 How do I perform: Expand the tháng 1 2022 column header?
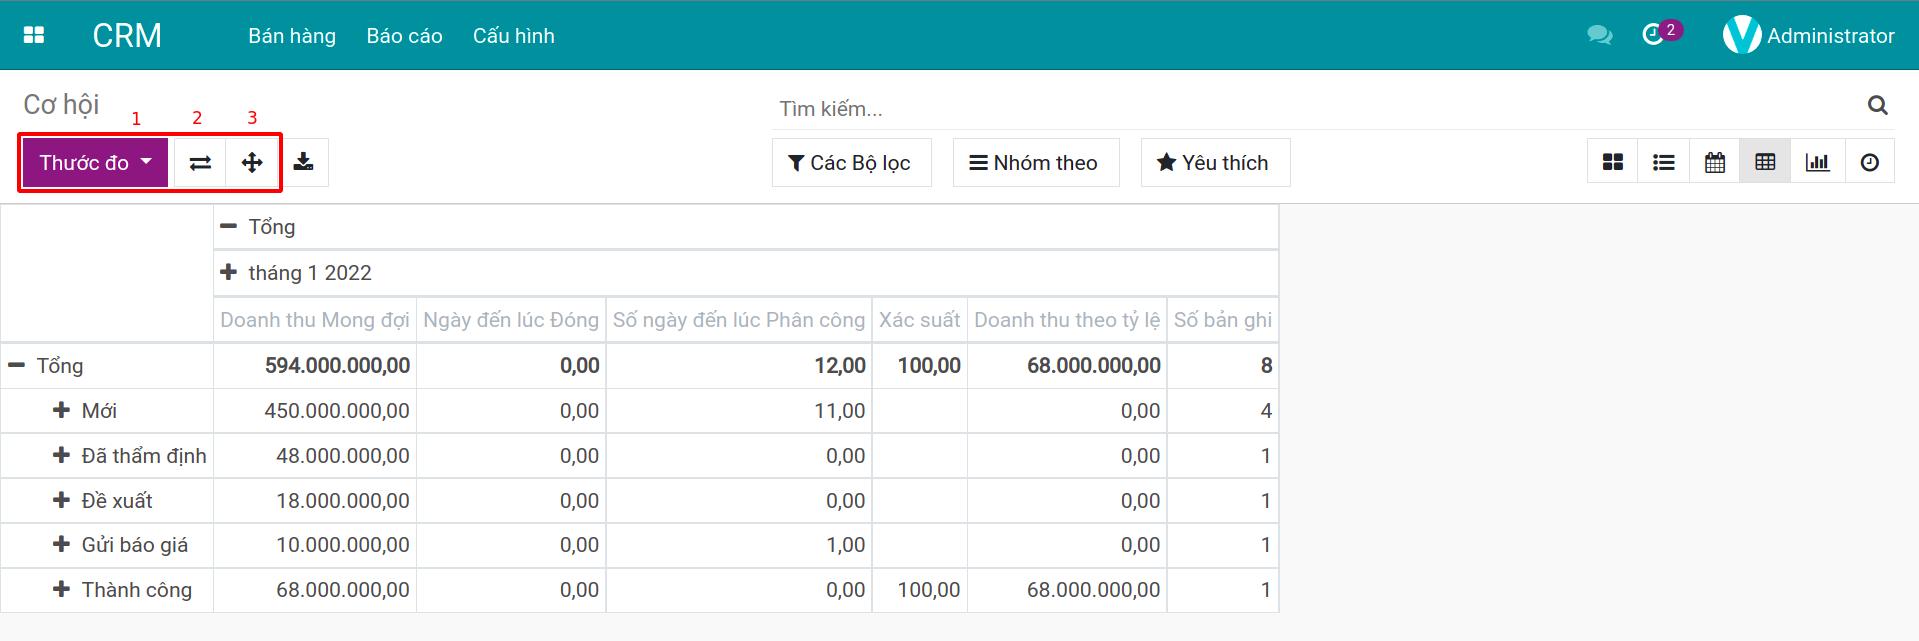tap(746, 273)
